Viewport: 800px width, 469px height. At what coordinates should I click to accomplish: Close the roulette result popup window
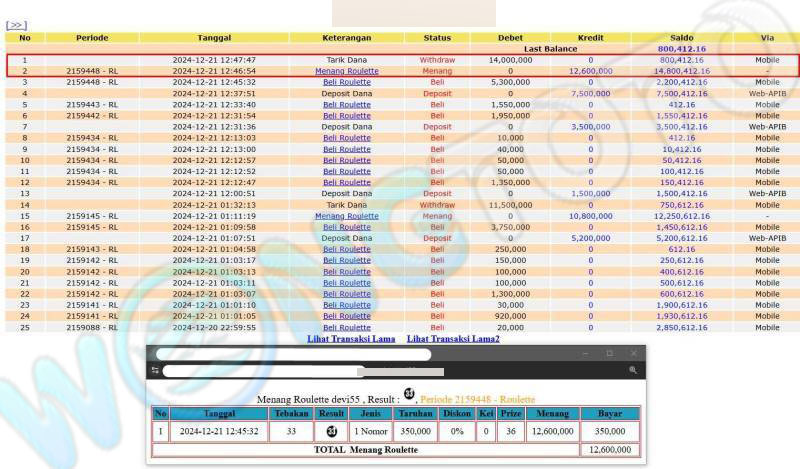[x=633, y=354]
